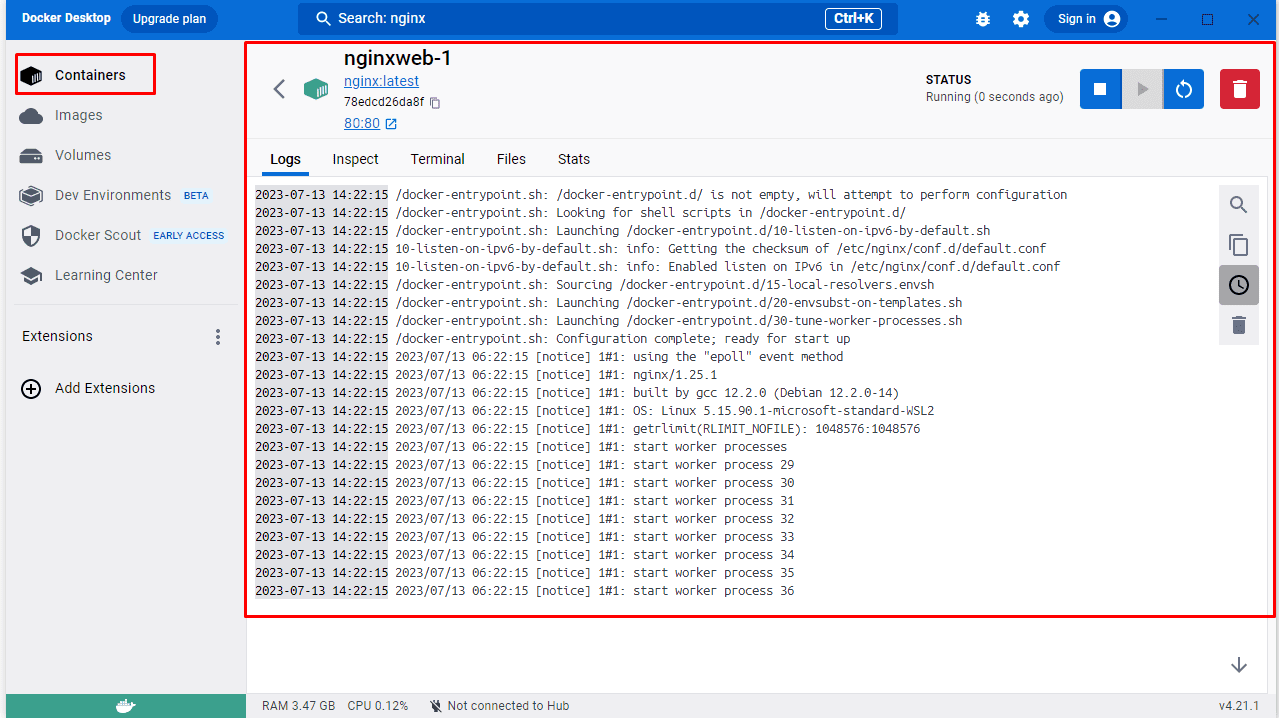Click the Search: nginx field
Viewport: 1279px width, 718px height.
[598, 19]
